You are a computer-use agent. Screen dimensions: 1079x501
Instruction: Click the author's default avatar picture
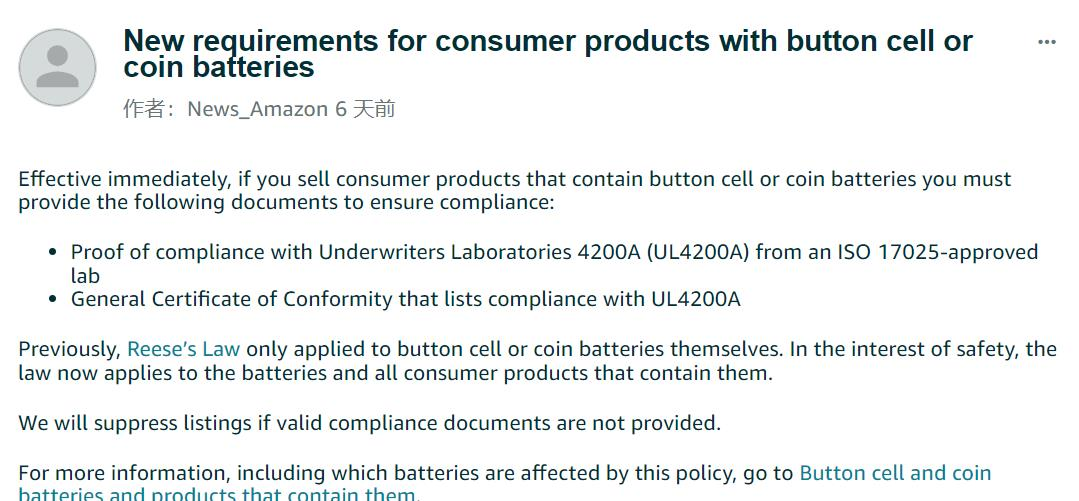tap(57, 67)
